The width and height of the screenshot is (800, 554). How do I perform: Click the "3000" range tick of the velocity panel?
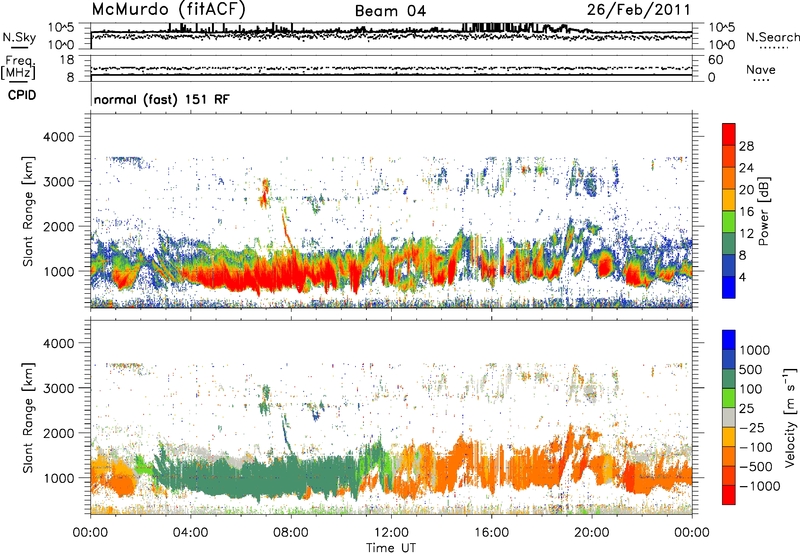point(58,388)
